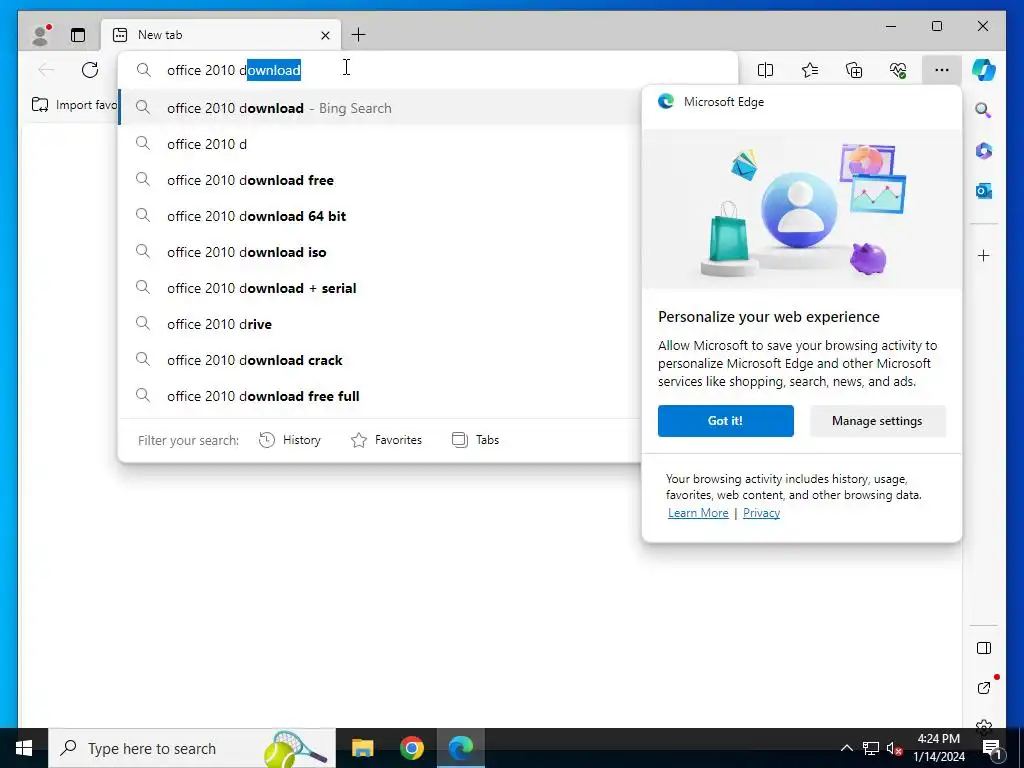Filter search by Favorites

coord(387,440)
